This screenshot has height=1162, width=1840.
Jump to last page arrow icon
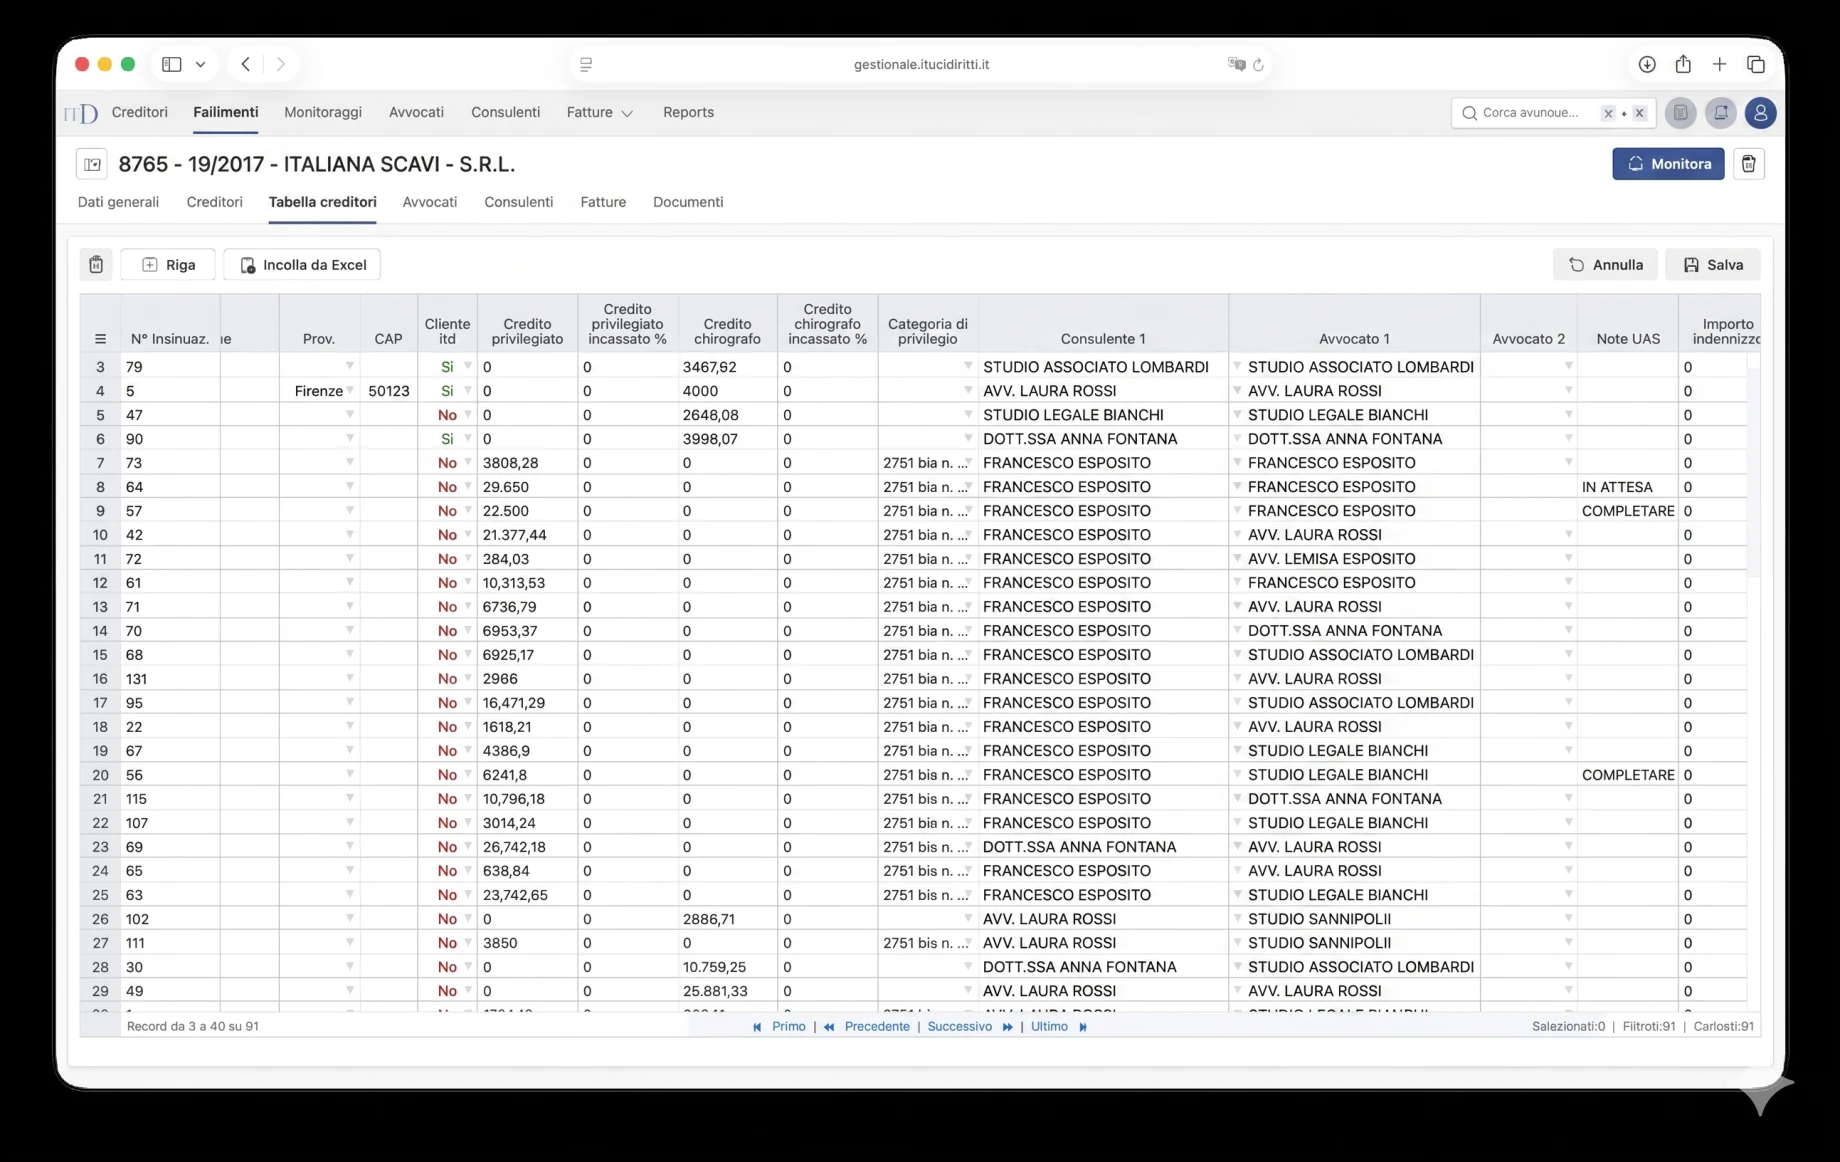tap(1083, 1027)
